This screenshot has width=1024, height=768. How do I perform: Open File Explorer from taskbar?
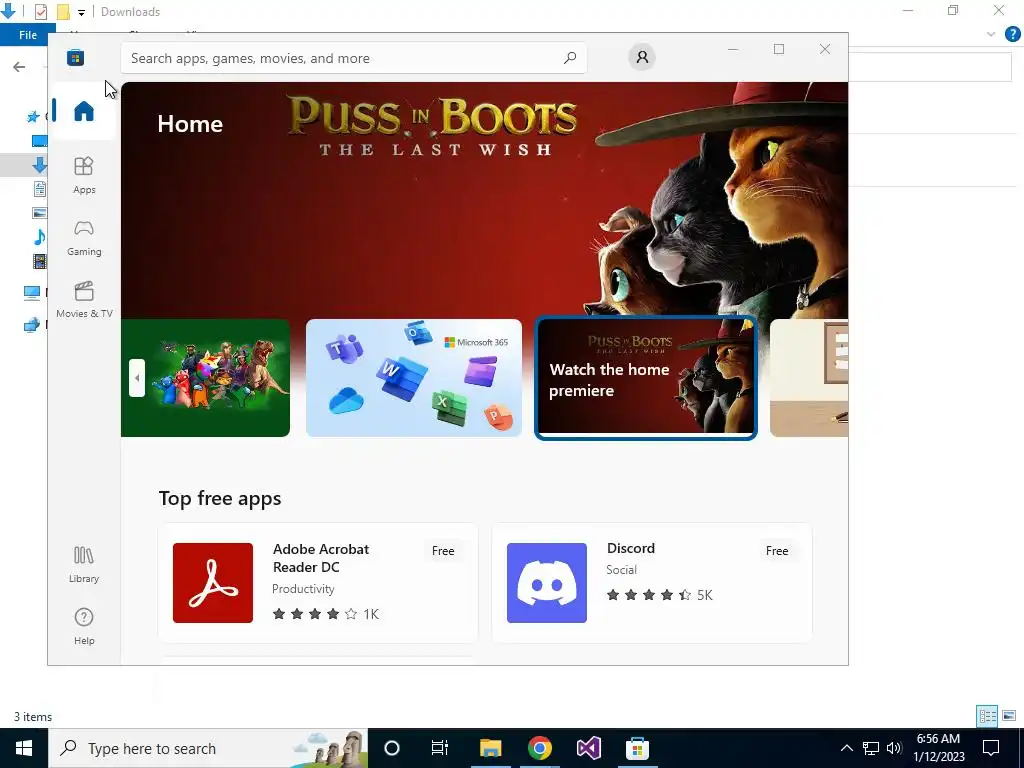(x=490, y=748)
